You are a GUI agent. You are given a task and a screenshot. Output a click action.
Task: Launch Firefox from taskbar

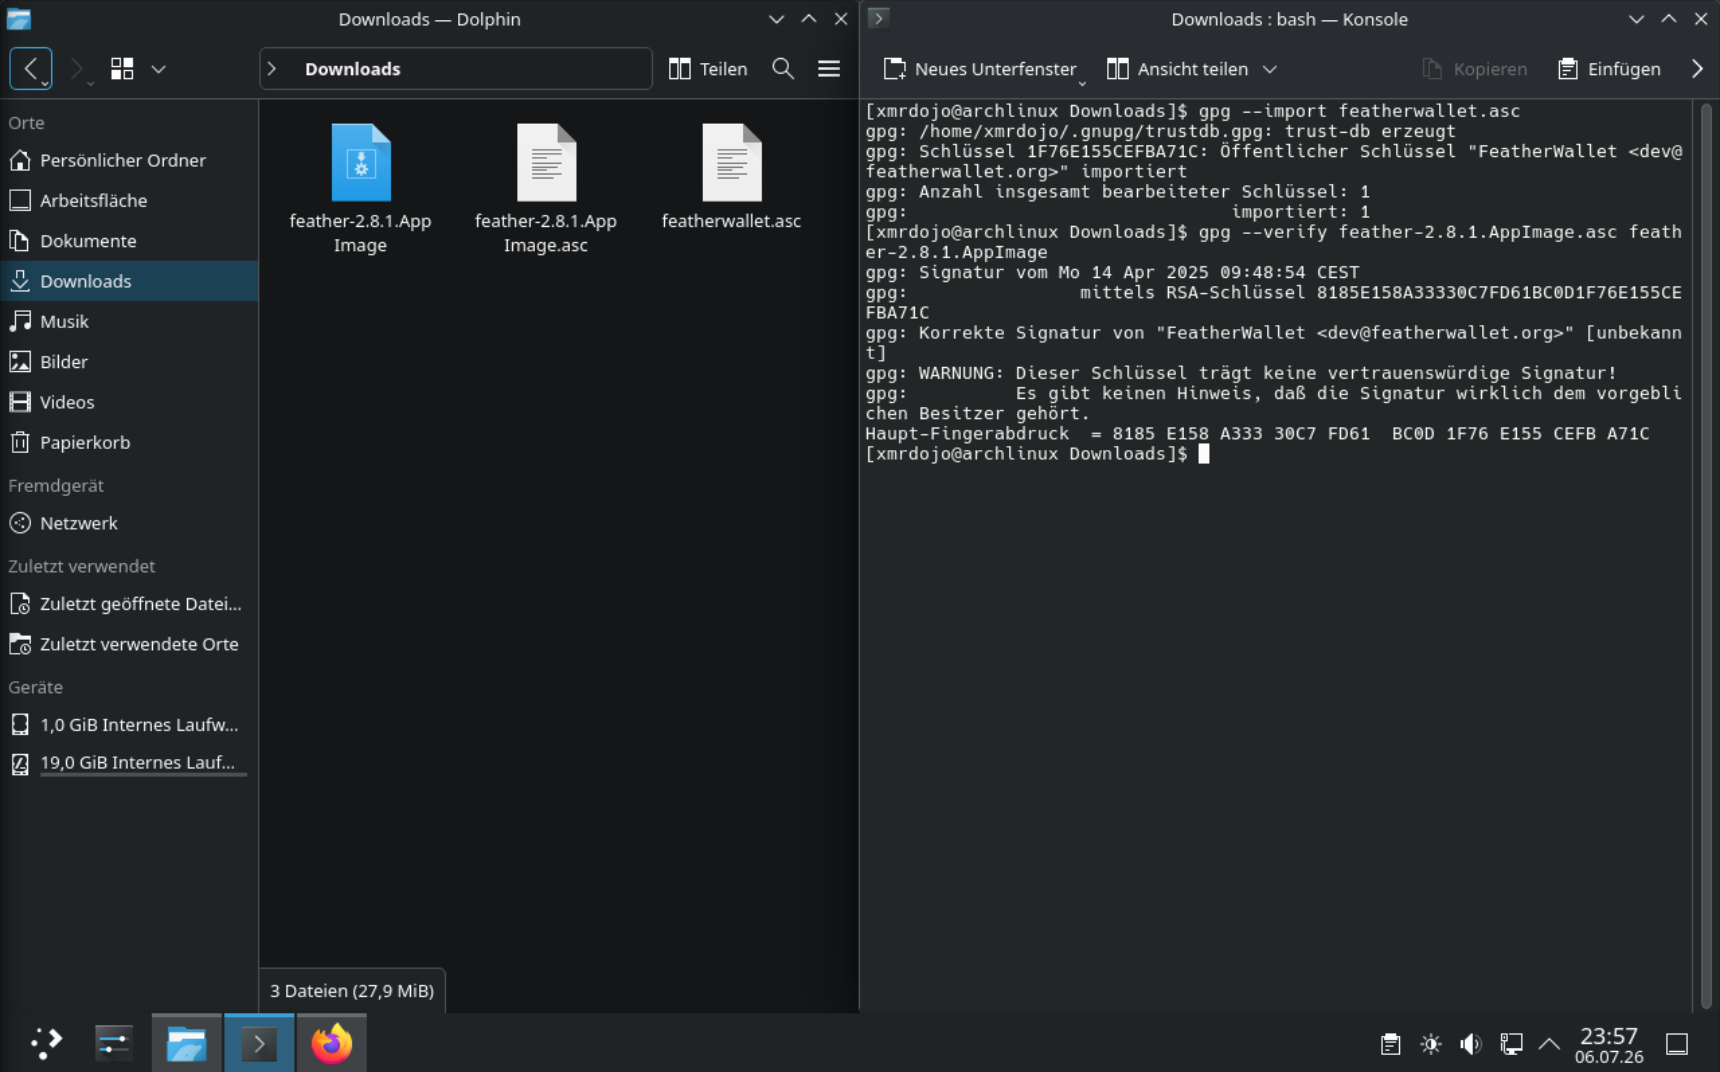tap(331, 1043)
